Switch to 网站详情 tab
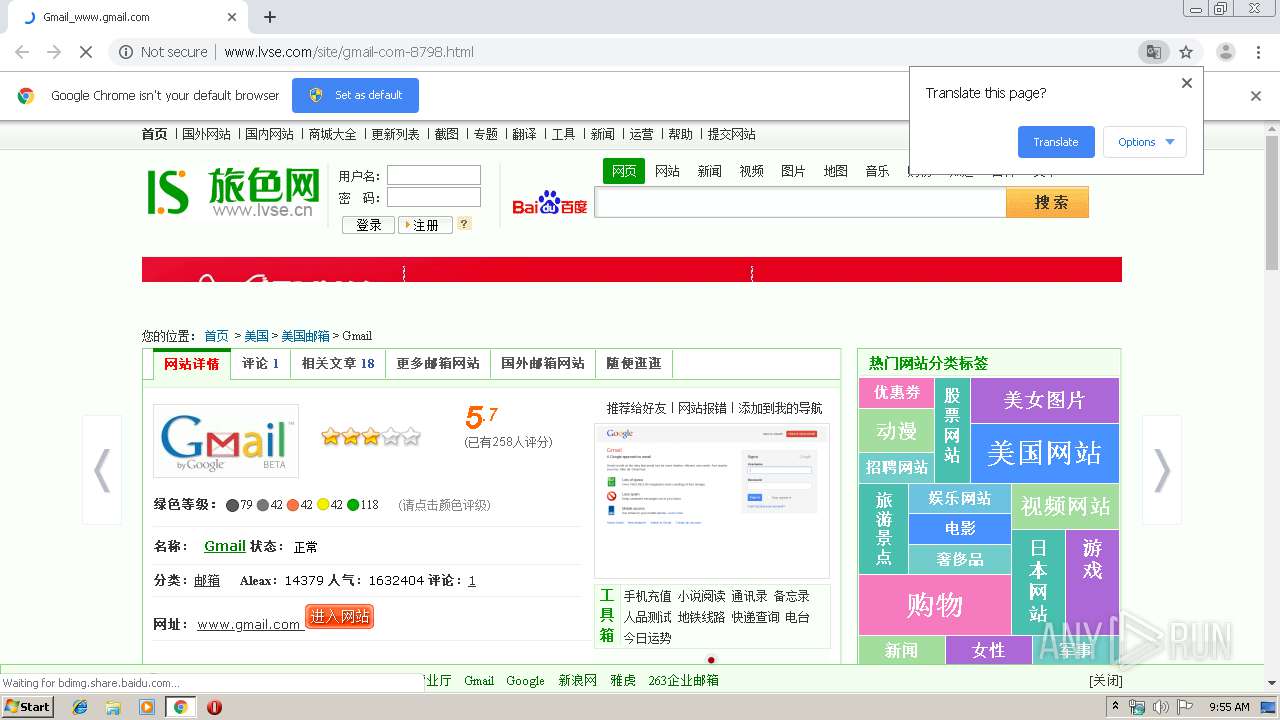 click(191, 364)
